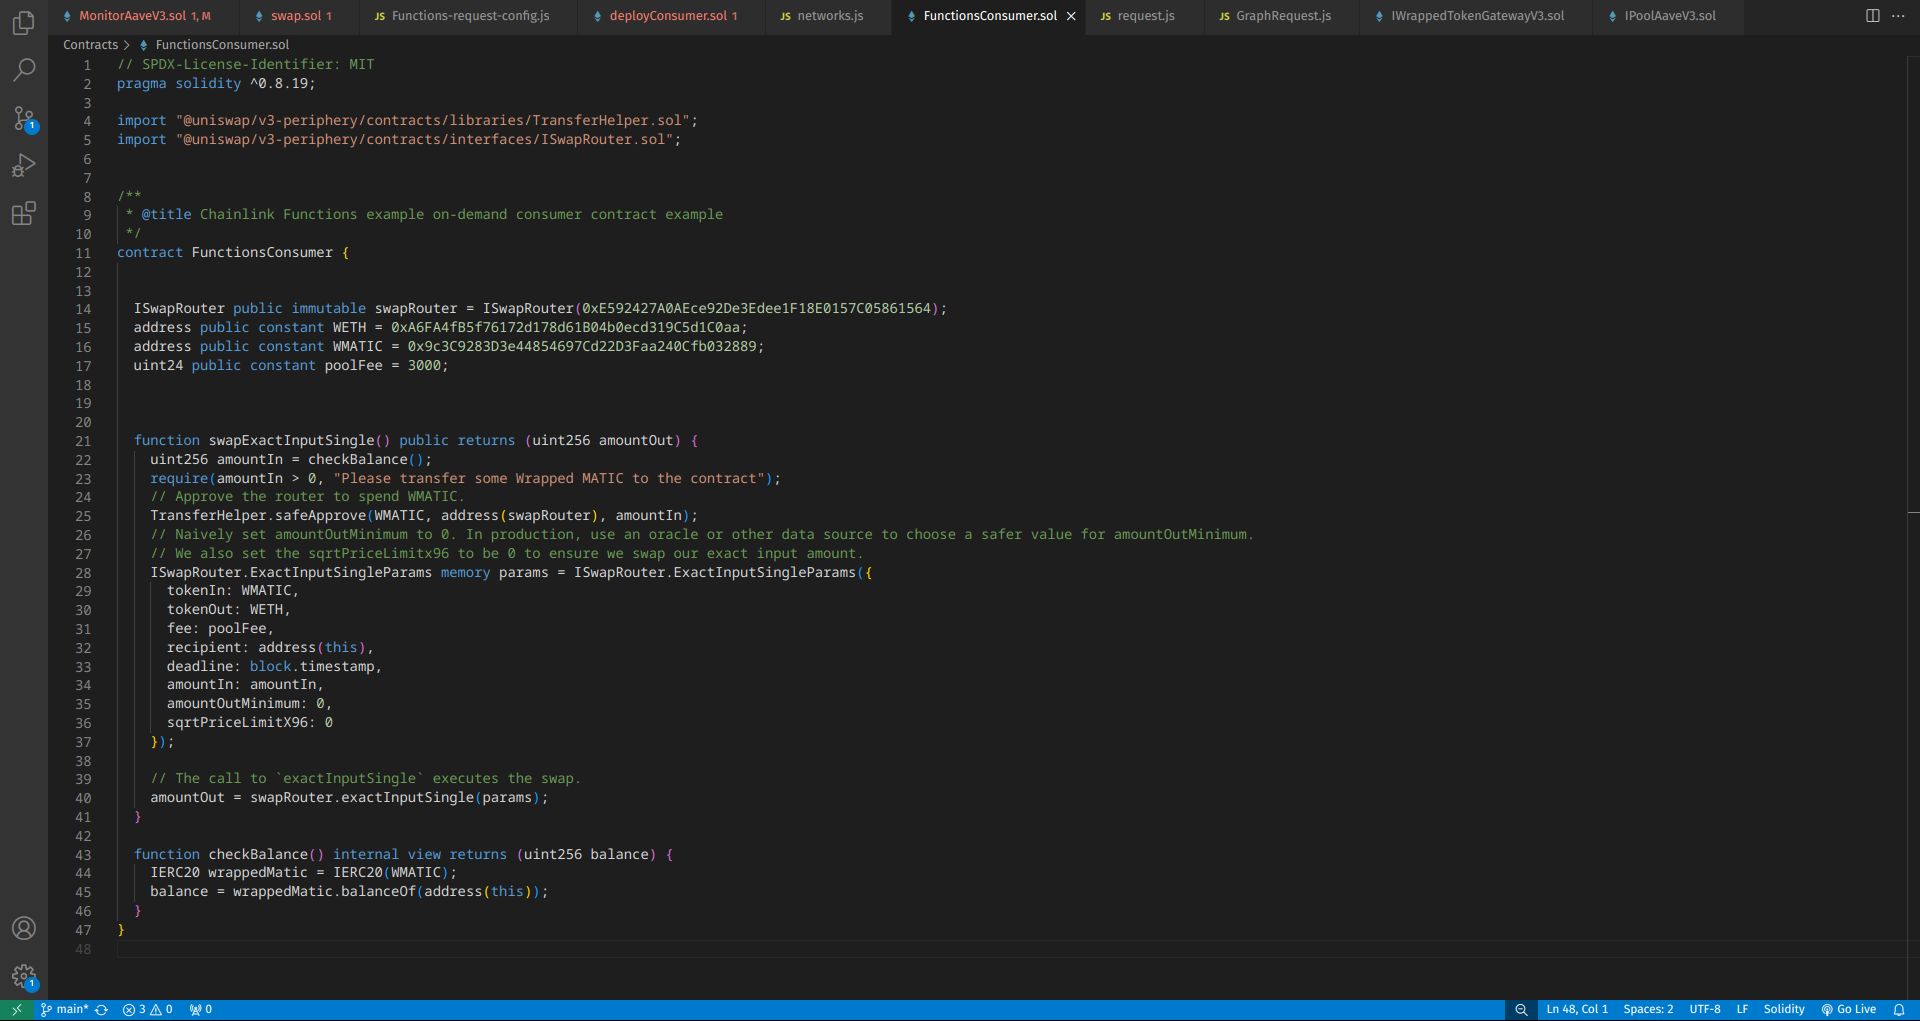
Task: Open the Search view in activity bar
Action: 24,70
